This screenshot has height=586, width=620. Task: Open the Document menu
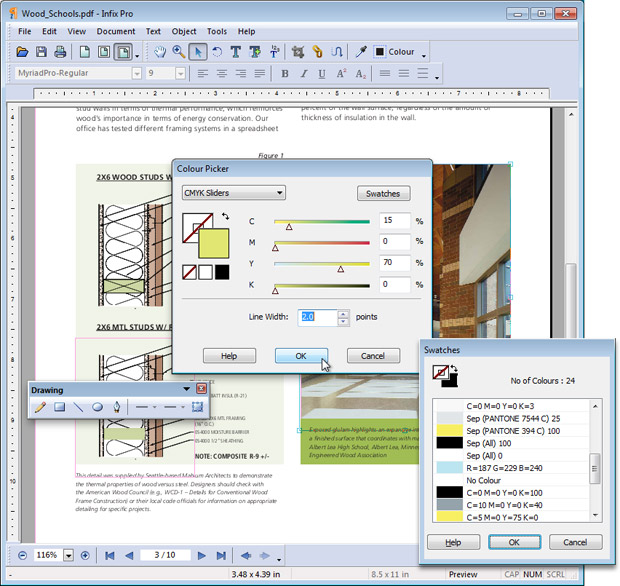point(115,31)
